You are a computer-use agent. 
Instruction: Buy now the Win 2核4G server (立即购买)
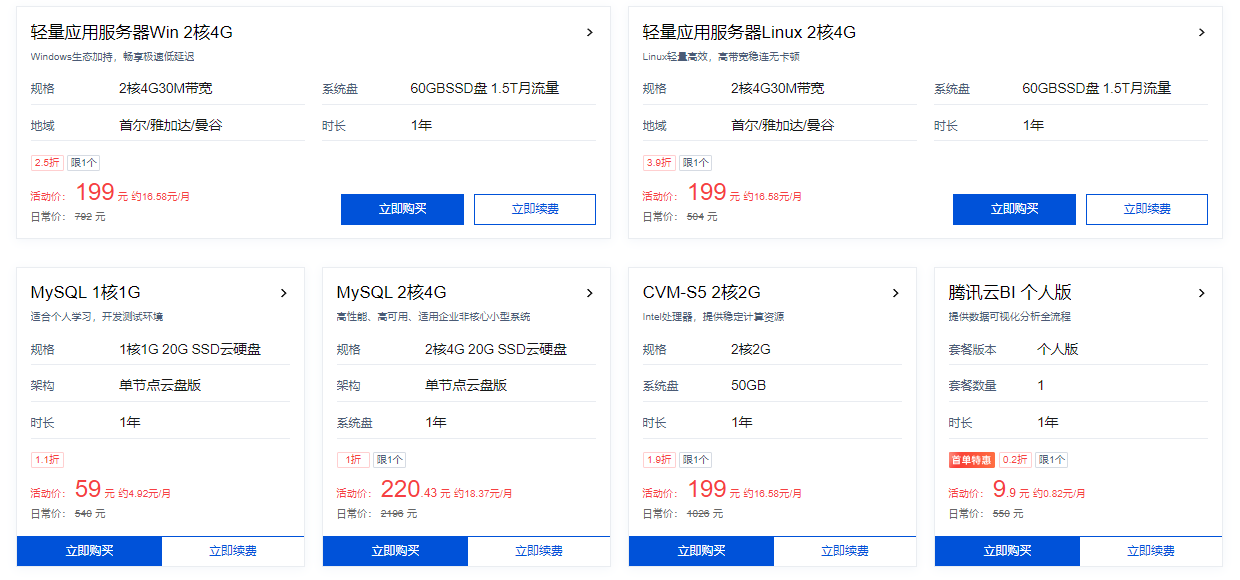(x=402, y=209)
